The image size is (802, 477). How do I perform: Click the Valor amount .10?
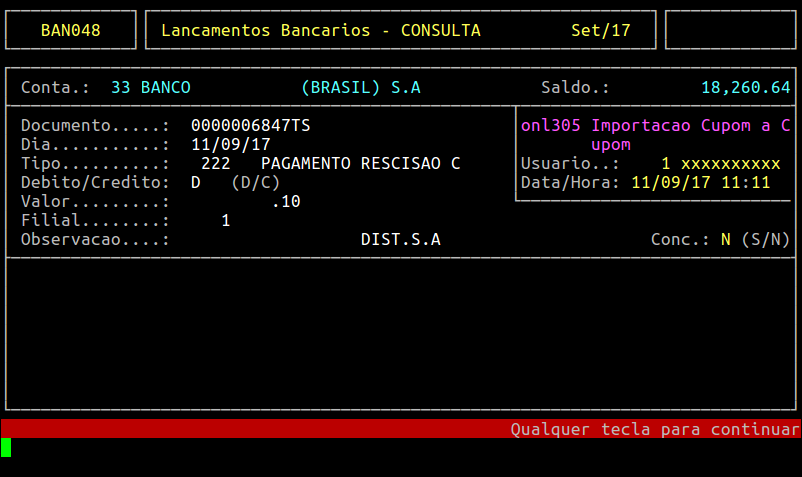285,201
